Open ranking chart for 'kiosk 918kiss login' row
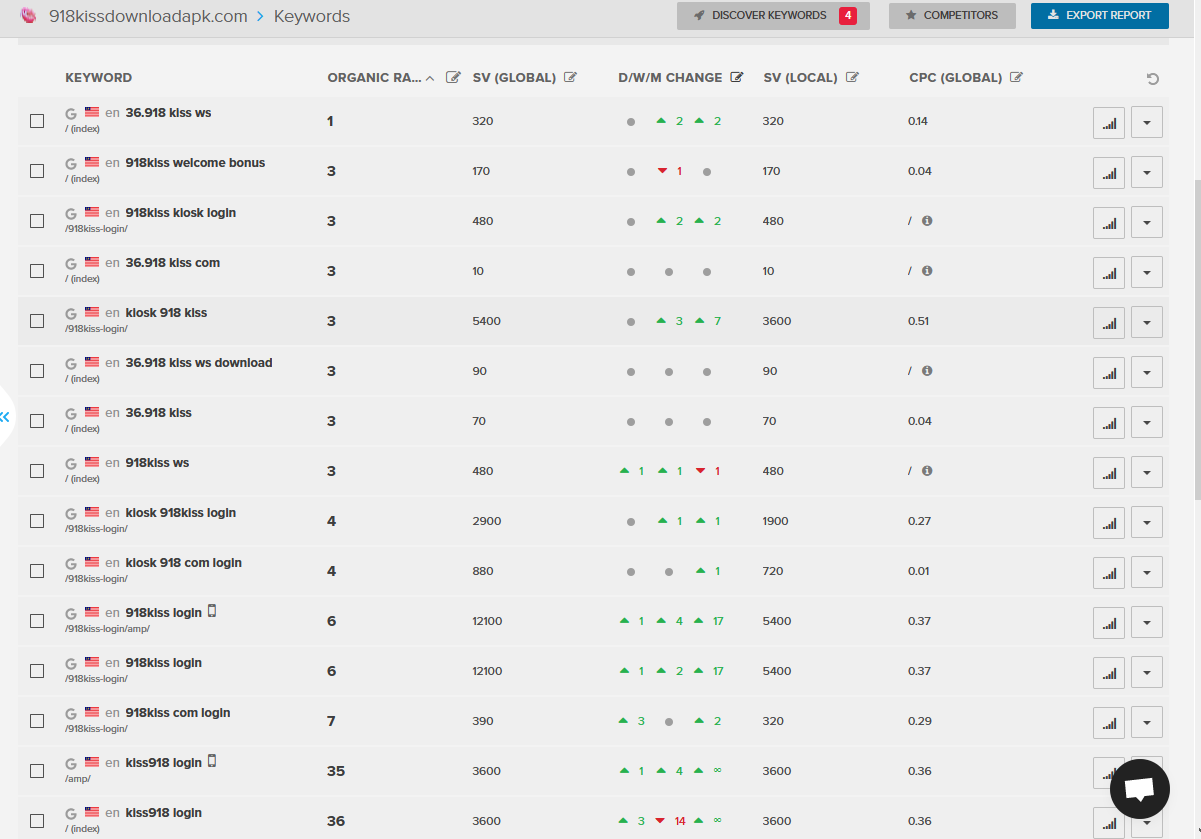The height and width of the screenshot is (839, 1201). (1108, 522)
